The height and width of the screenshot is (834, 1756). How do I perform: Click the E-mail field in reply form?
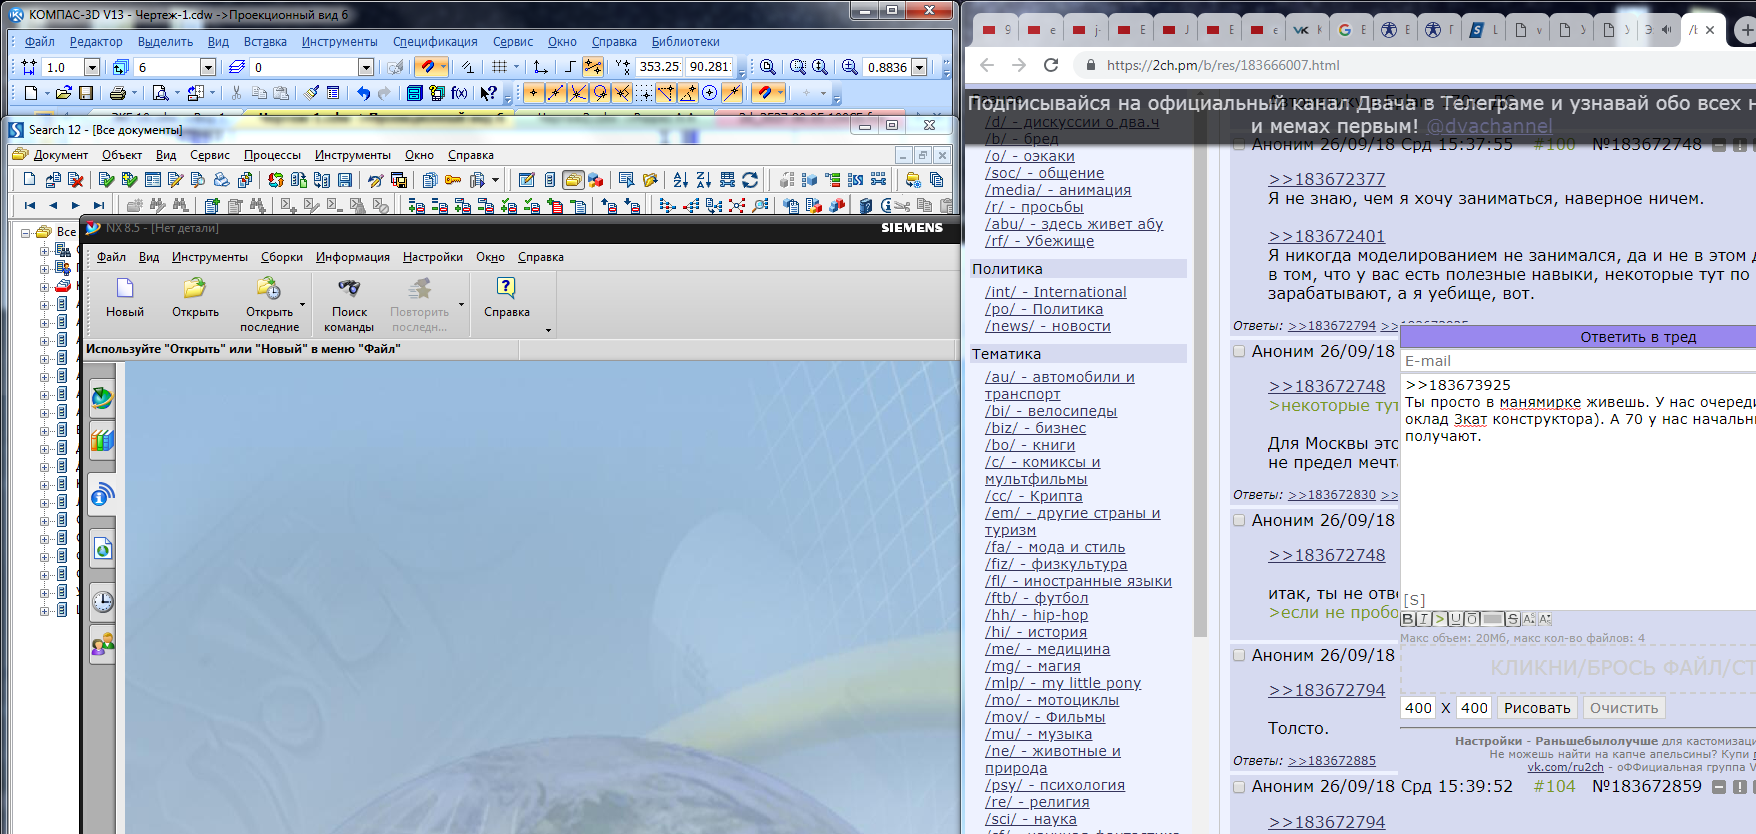click(1578, 361)
